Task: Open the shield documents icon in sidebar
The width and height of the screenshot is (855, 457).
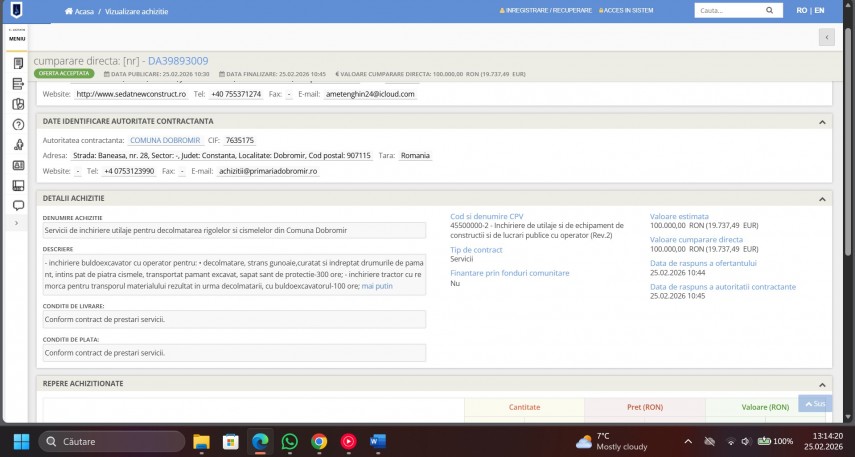Action: pos(18,104)
